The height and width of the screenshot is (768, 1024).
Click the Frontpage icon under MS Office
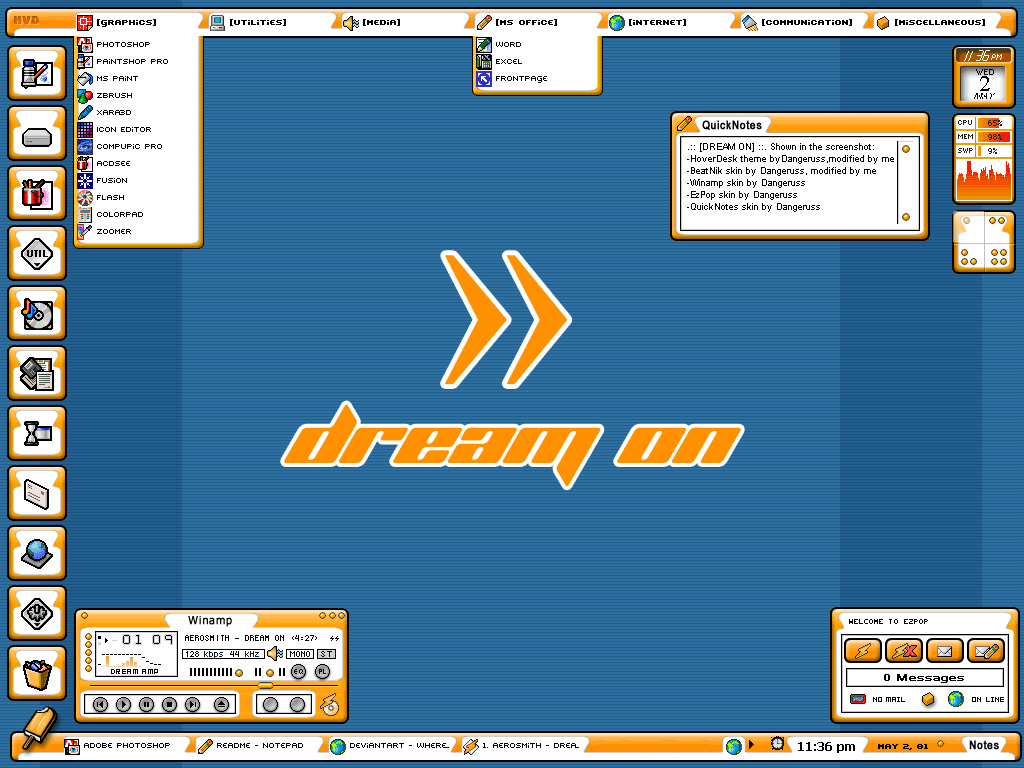pyautogui.click(x=484, y=78)
